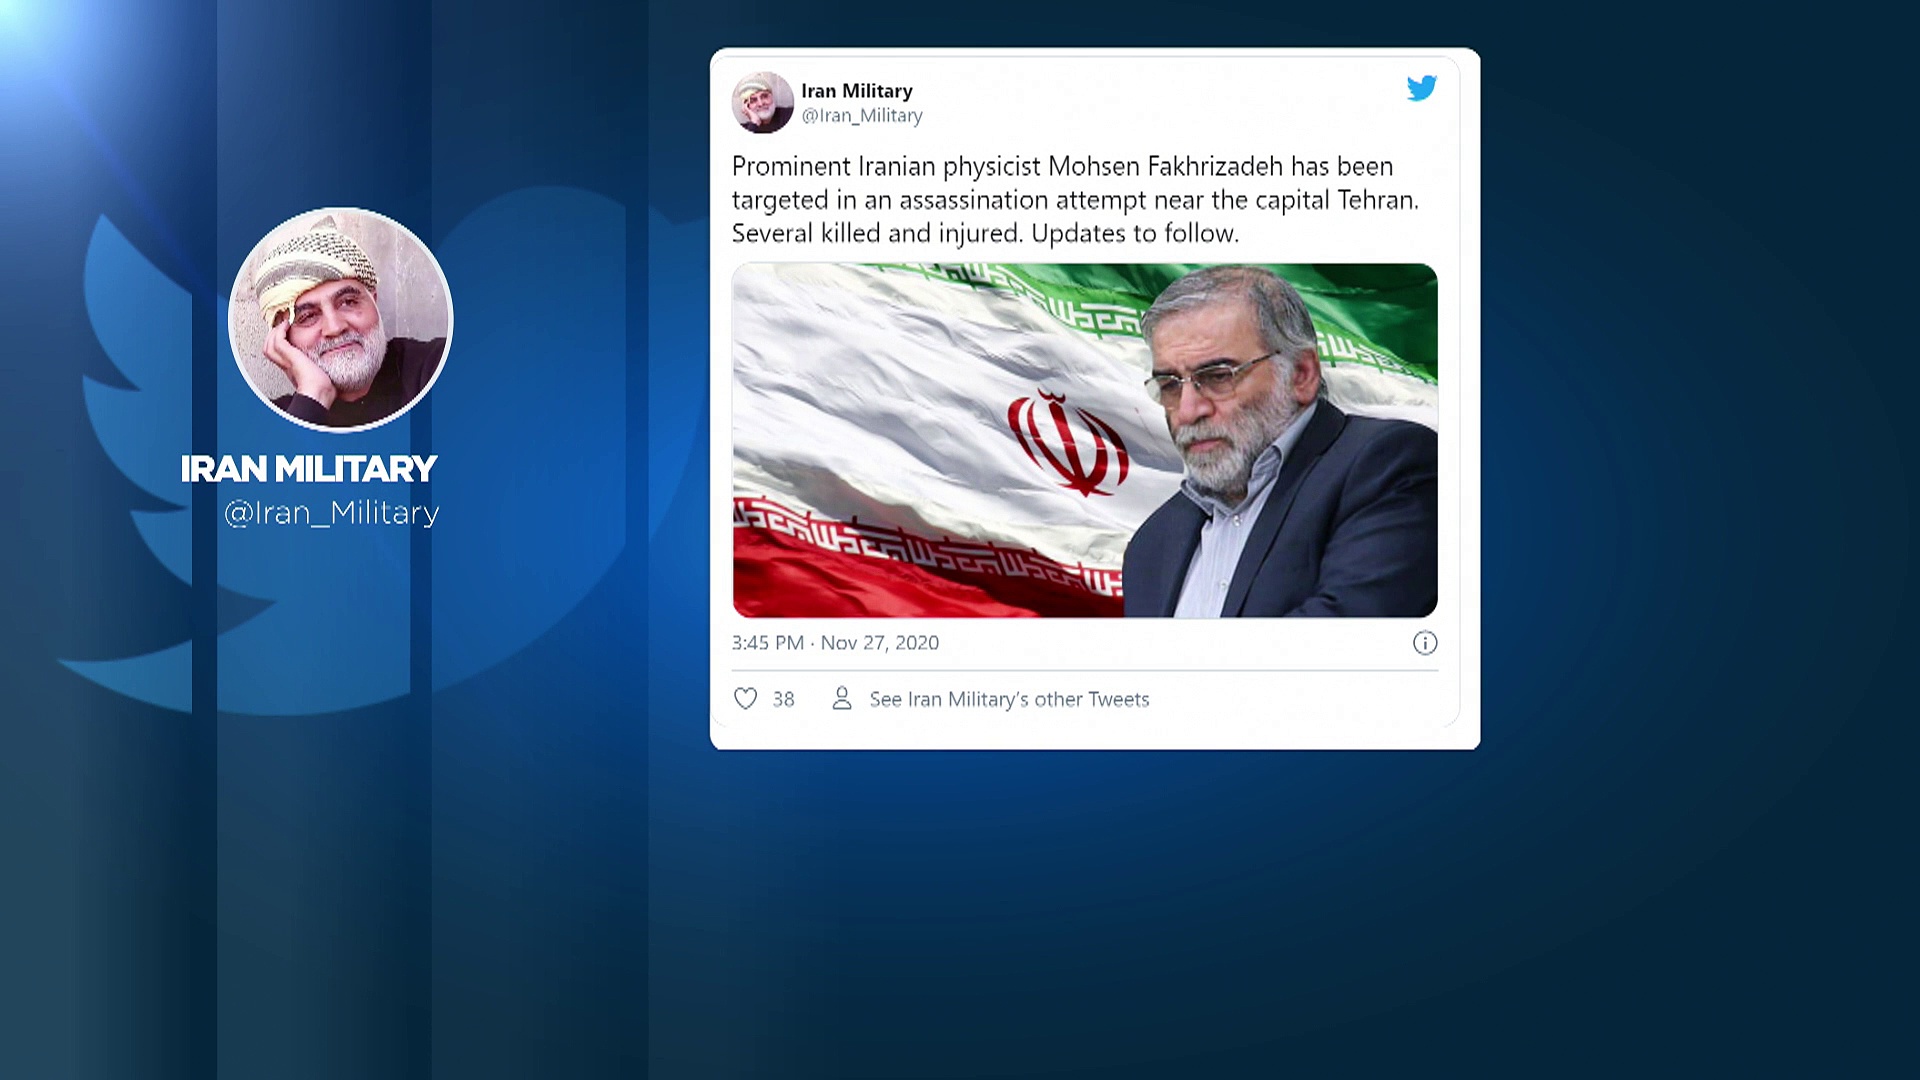Click the divider line below the timestamp

pyautogui.click(x=1085, y=670)
